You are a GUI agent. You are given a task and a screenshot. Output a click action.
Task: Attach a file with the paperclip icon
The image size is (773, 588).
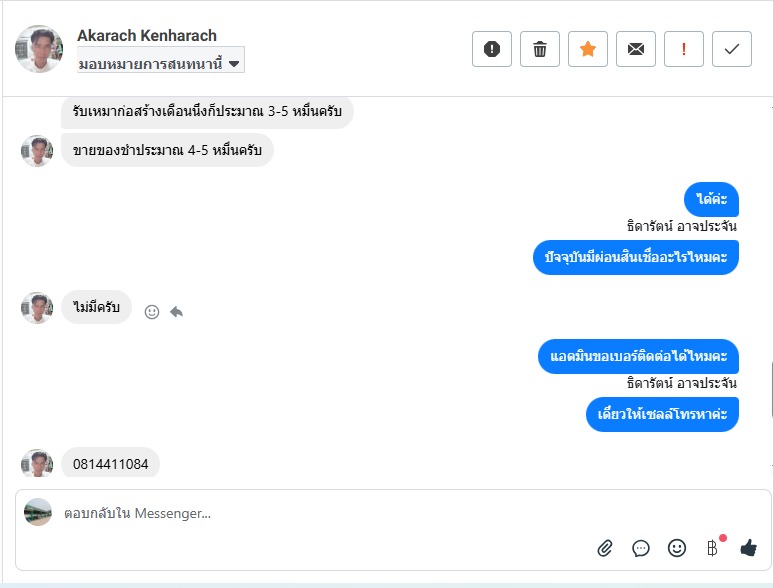point(605,548)
